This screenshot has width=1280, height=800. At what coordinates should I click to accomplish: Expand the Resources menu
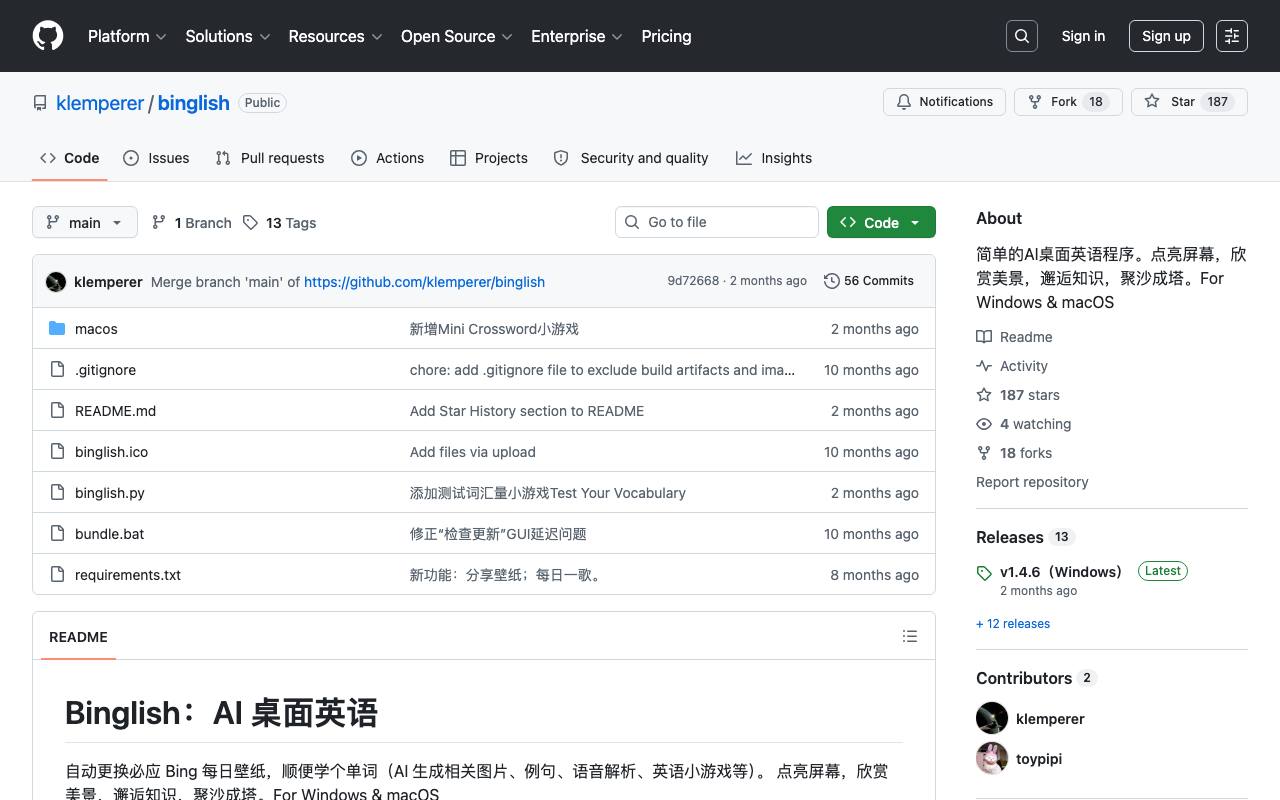tap(336, 36)
